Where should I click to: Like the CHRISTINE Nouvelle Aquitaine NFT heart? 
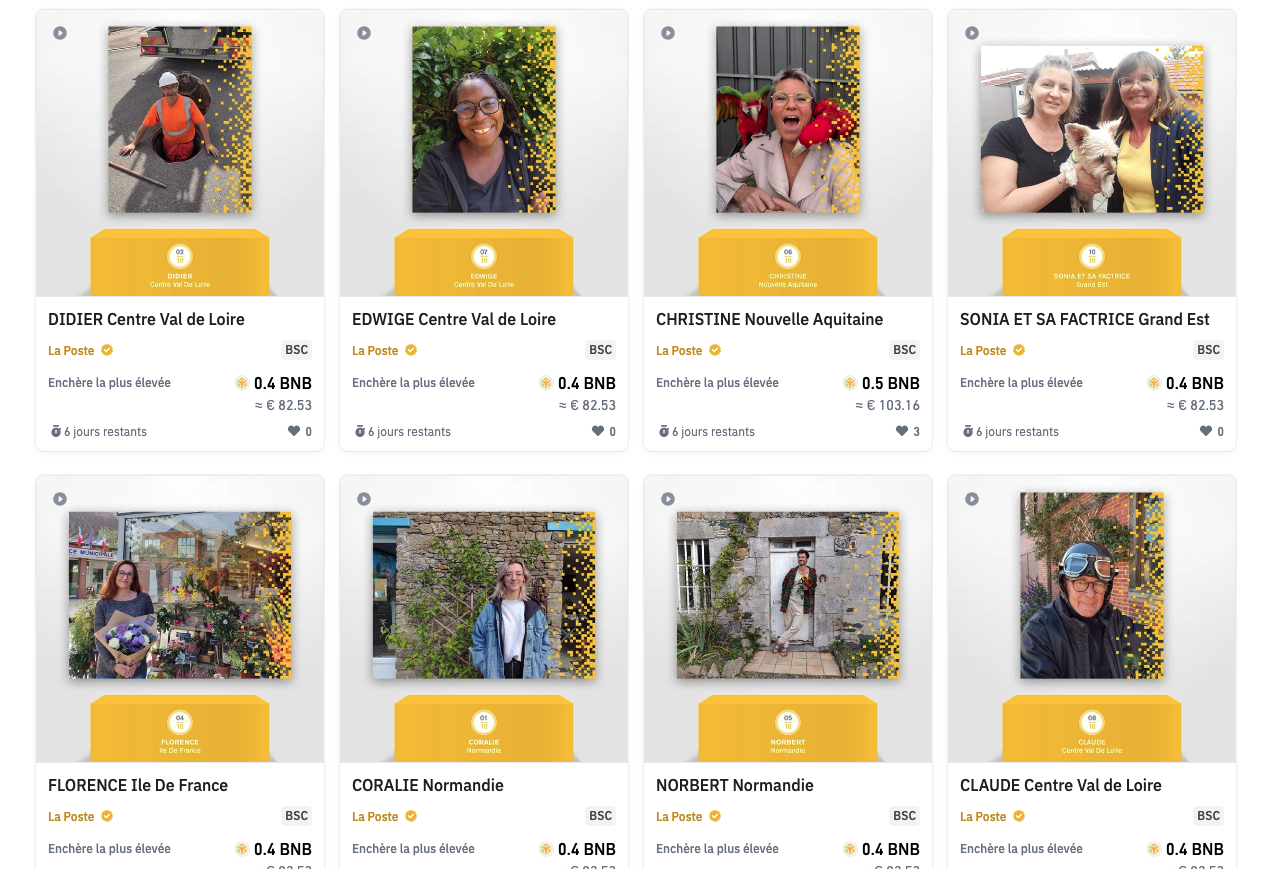coord(902,431)
